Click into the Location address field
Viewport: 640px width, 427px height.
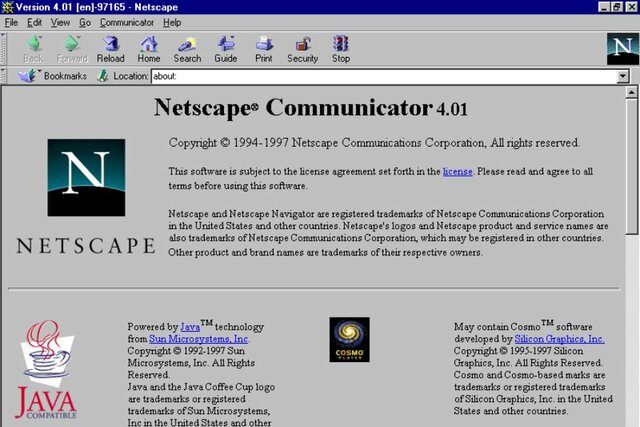coord(384,76)
